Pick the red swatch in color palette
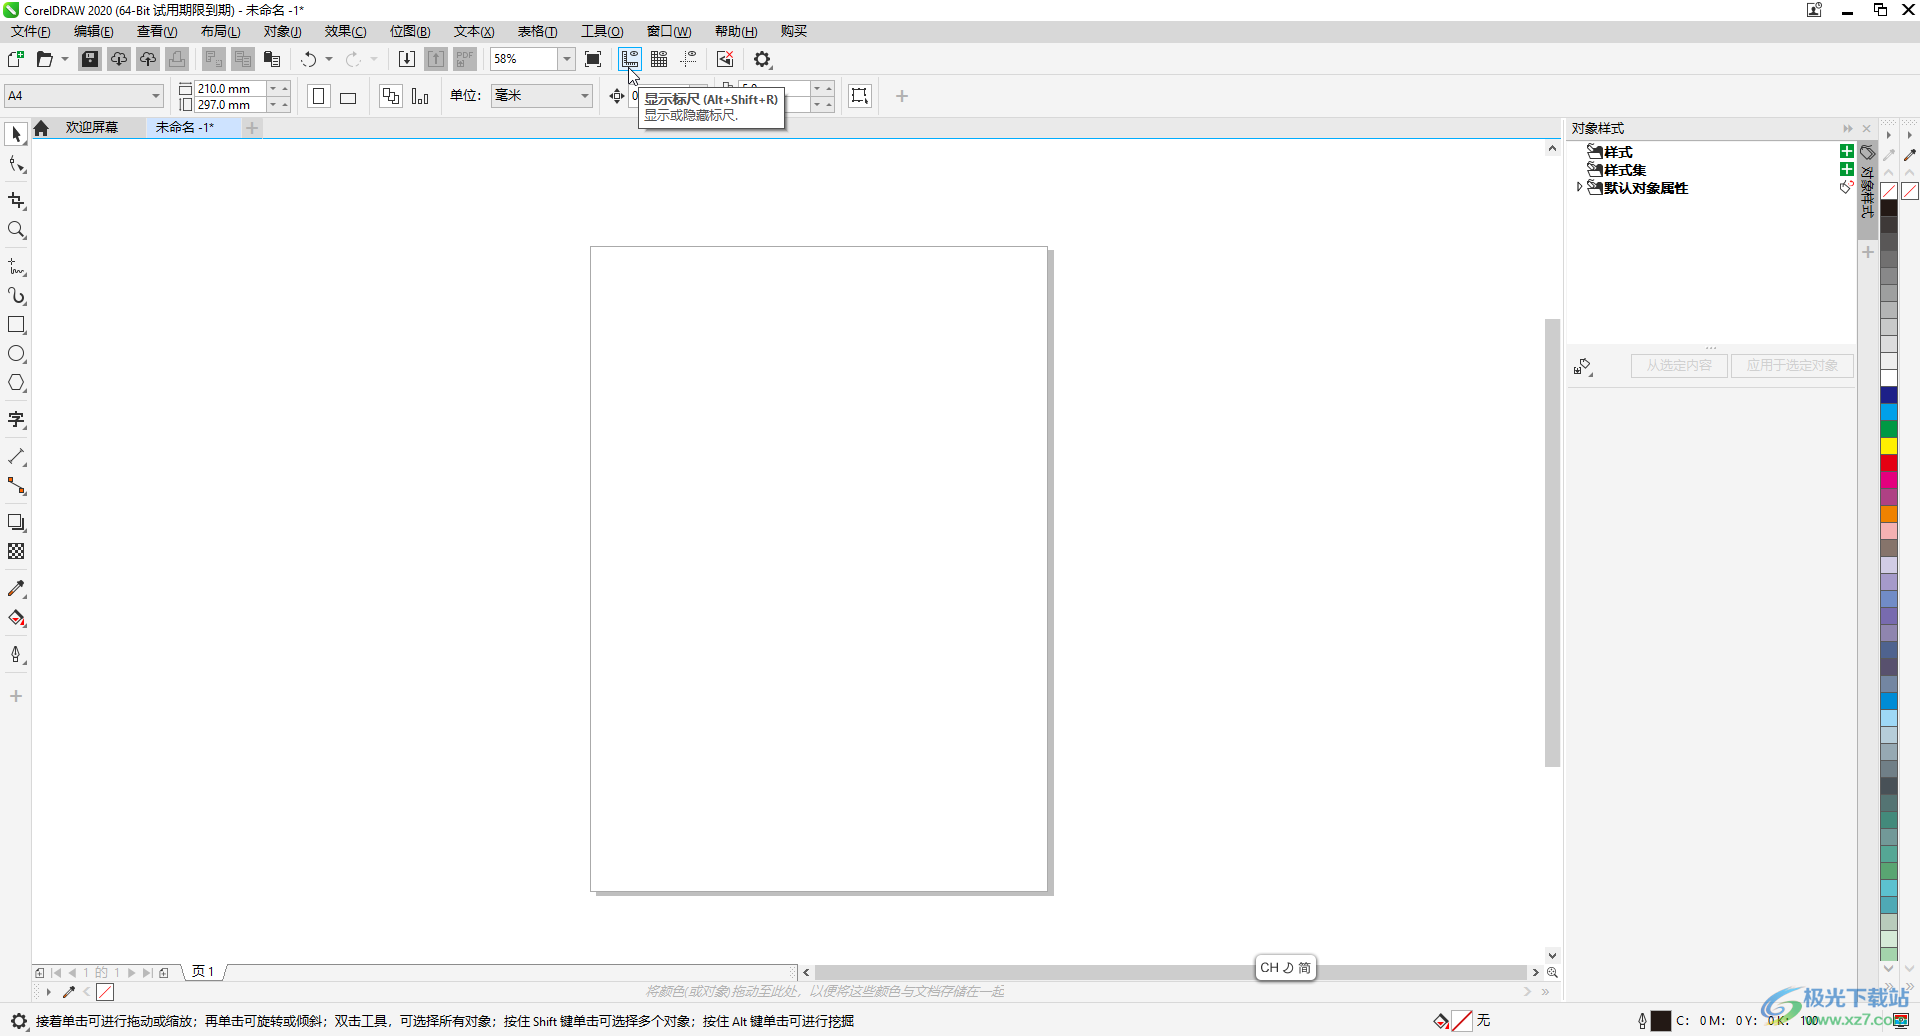Screen dimensions: 1920x1036 coord(1889,463)
